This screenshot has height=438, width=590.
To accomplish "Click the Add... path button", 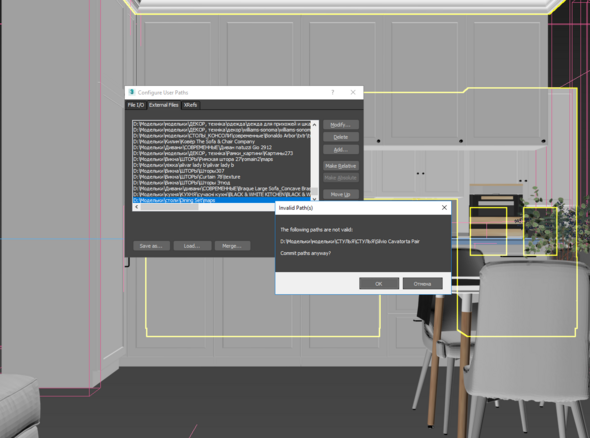I will [x=341, y=150].
